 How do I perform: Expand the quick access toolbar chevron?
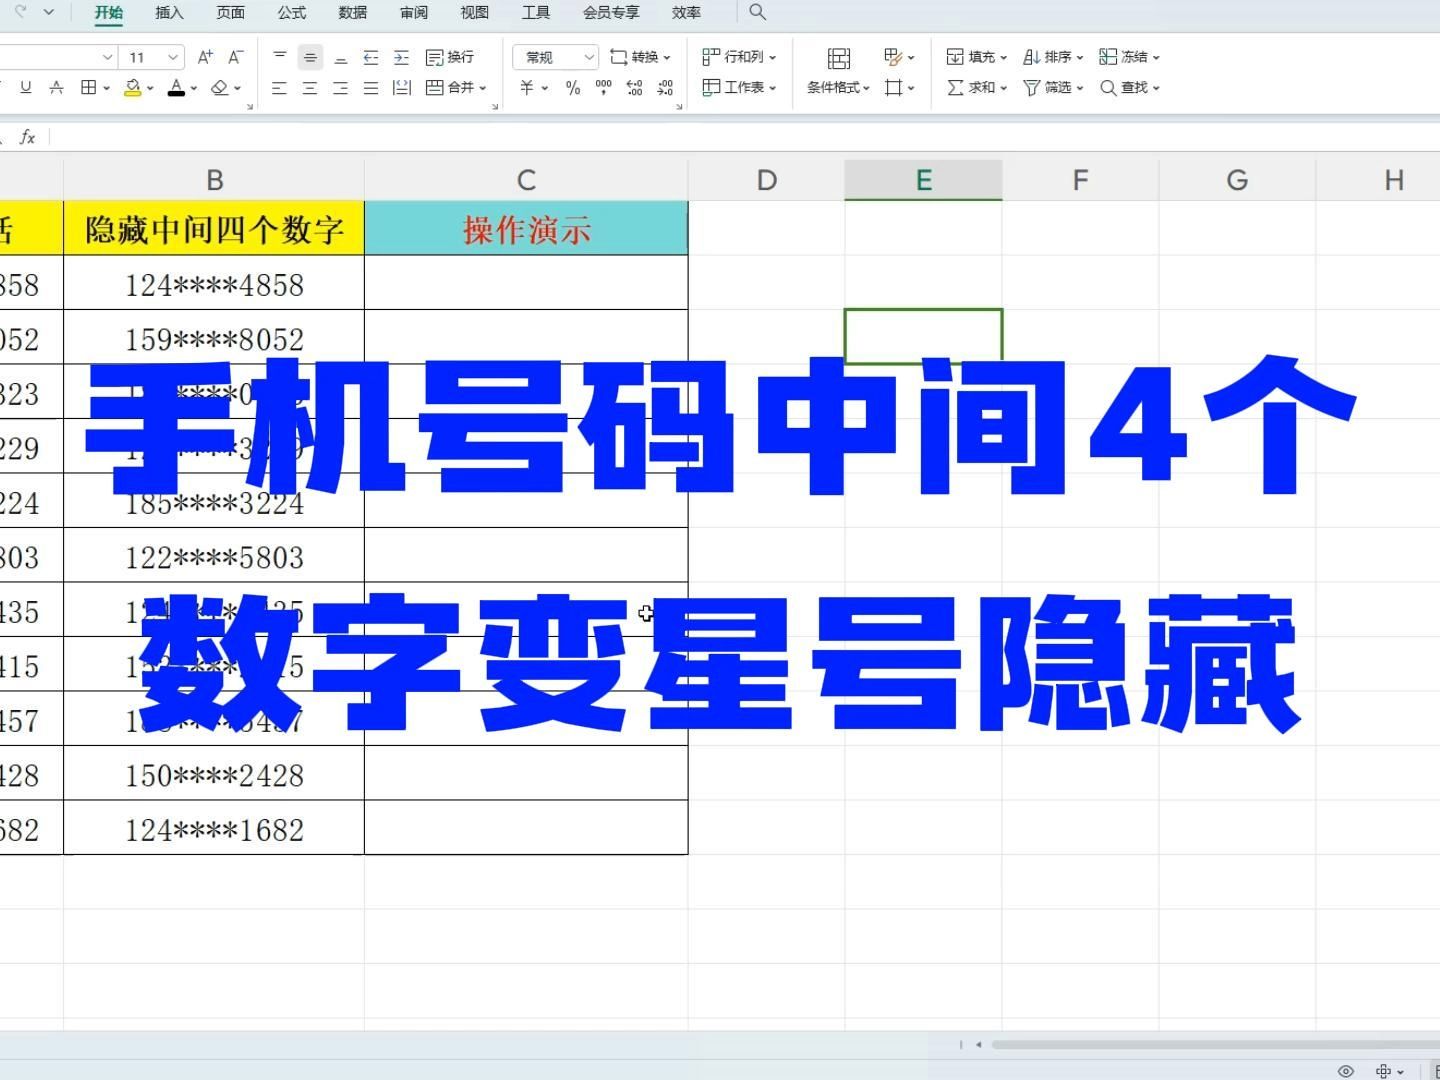click(x=50, y=13)
